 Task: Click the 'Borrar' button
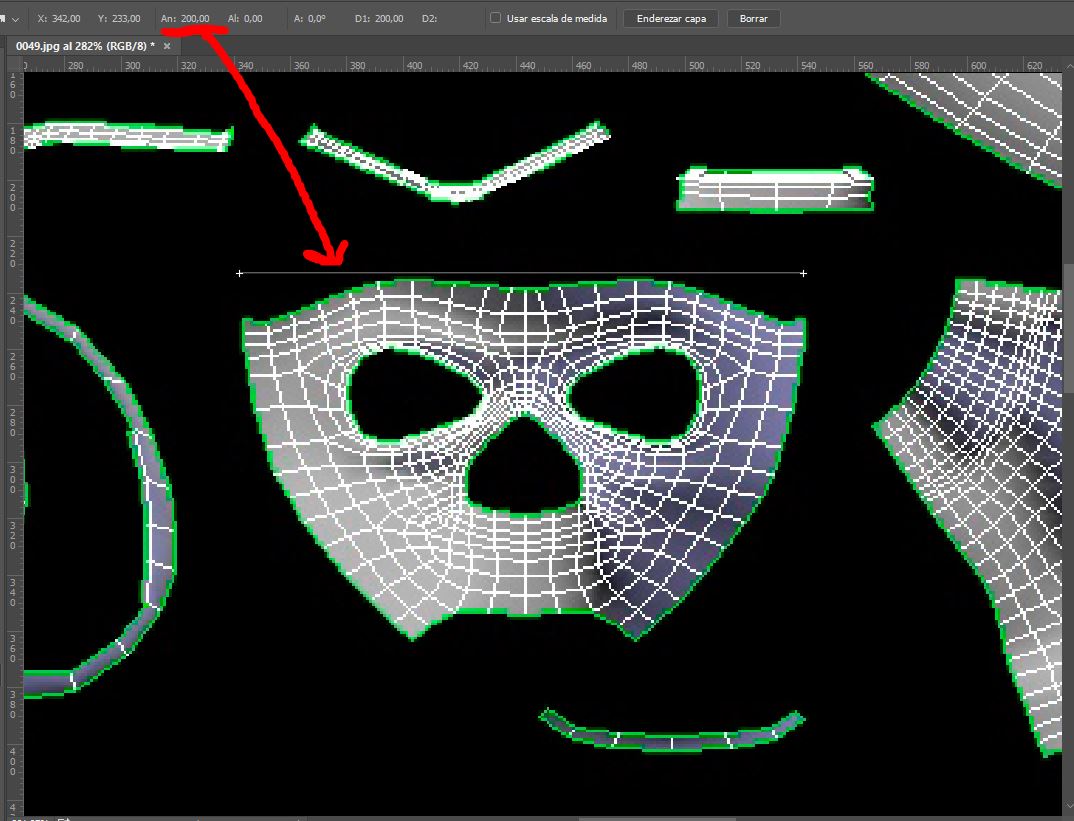753,18
